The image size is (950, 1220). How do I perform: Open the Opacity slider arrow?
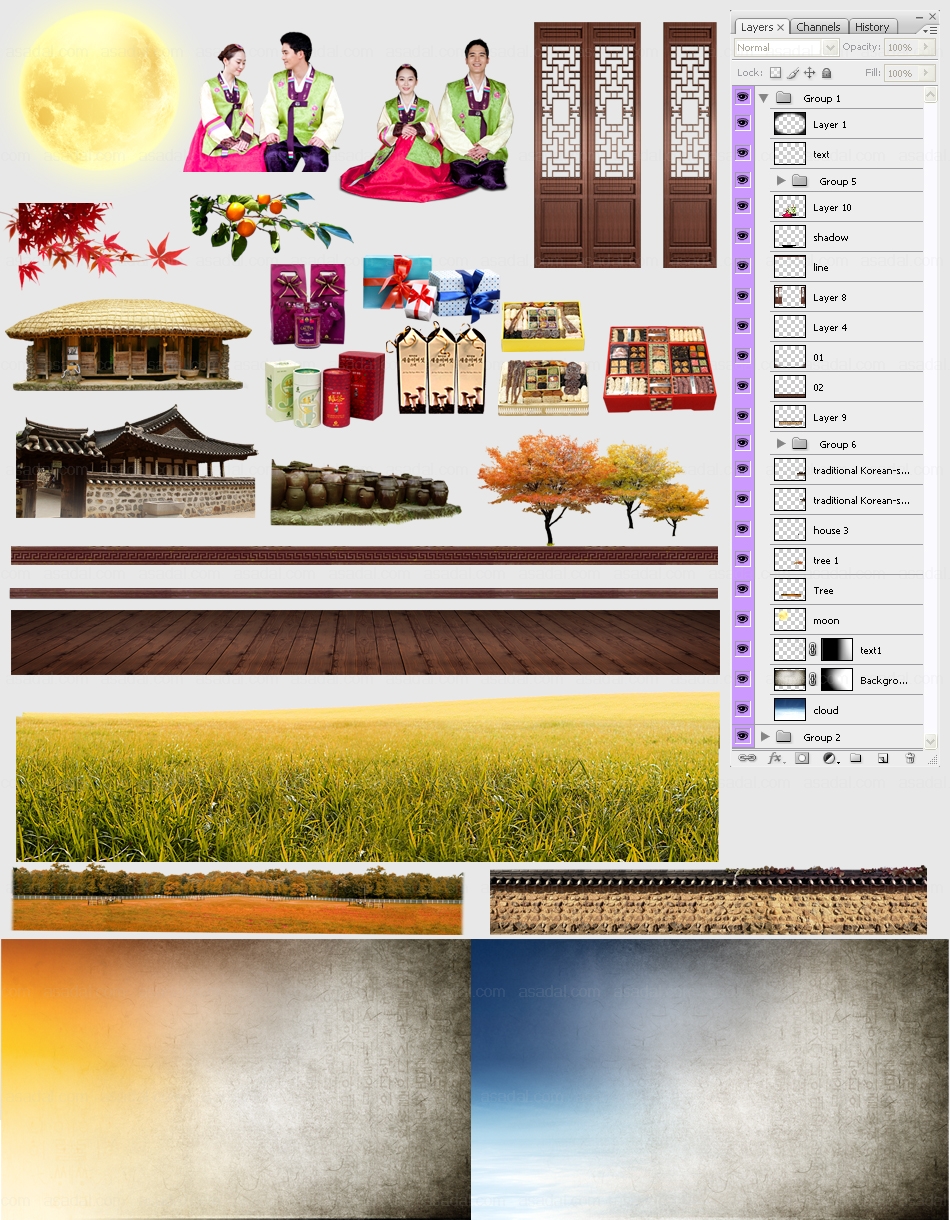click(x=927, y=48)
